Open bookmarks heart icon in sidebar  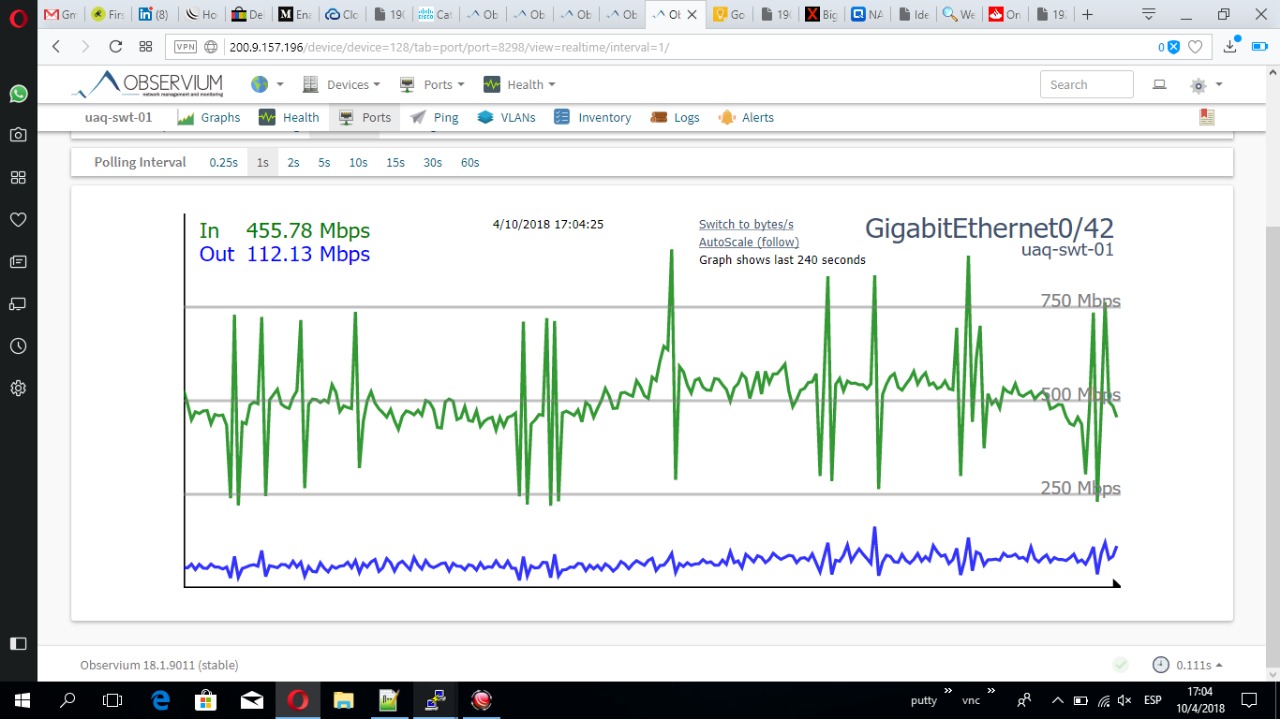[x=18, y=219]
